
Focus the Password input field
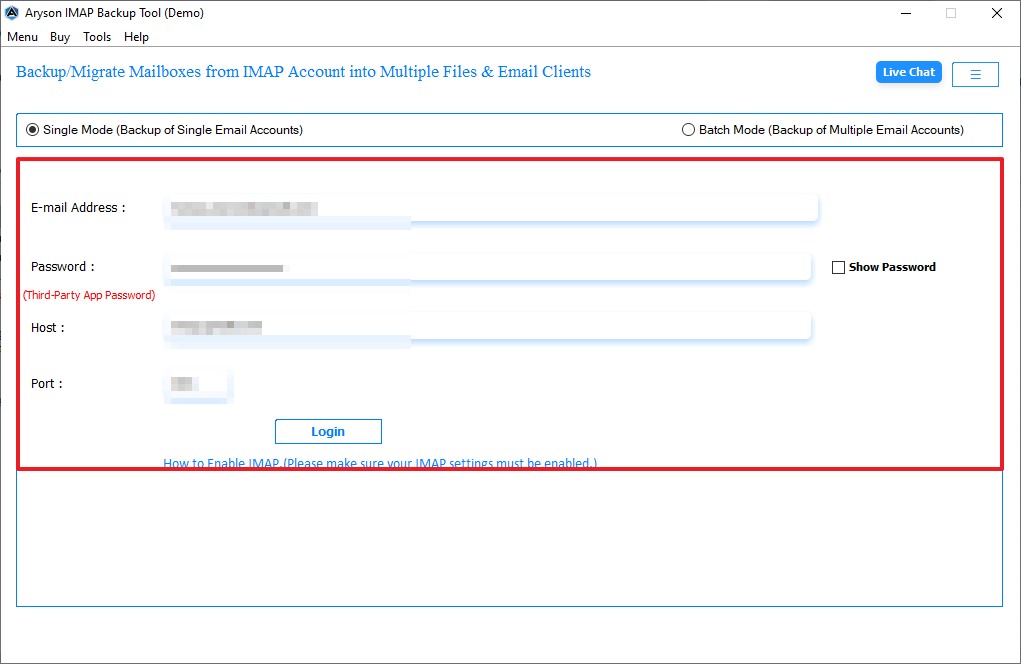pyautogui.click(x=487, y=268)
